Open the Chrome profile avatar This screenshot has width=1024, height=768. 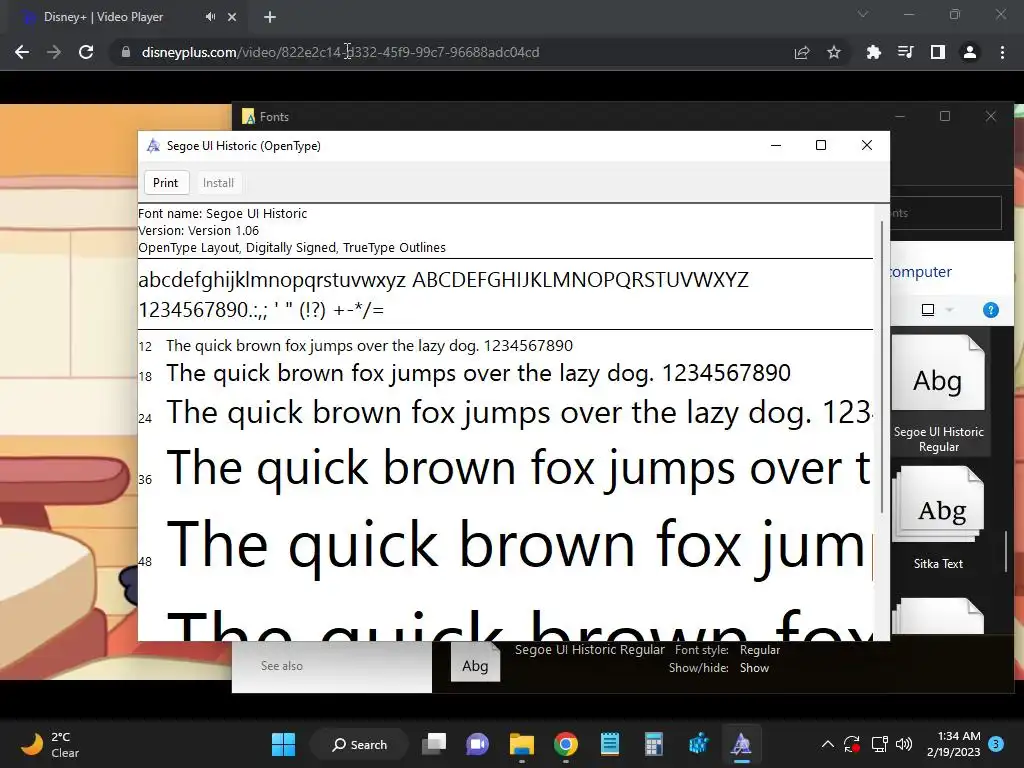click(970, 52)
